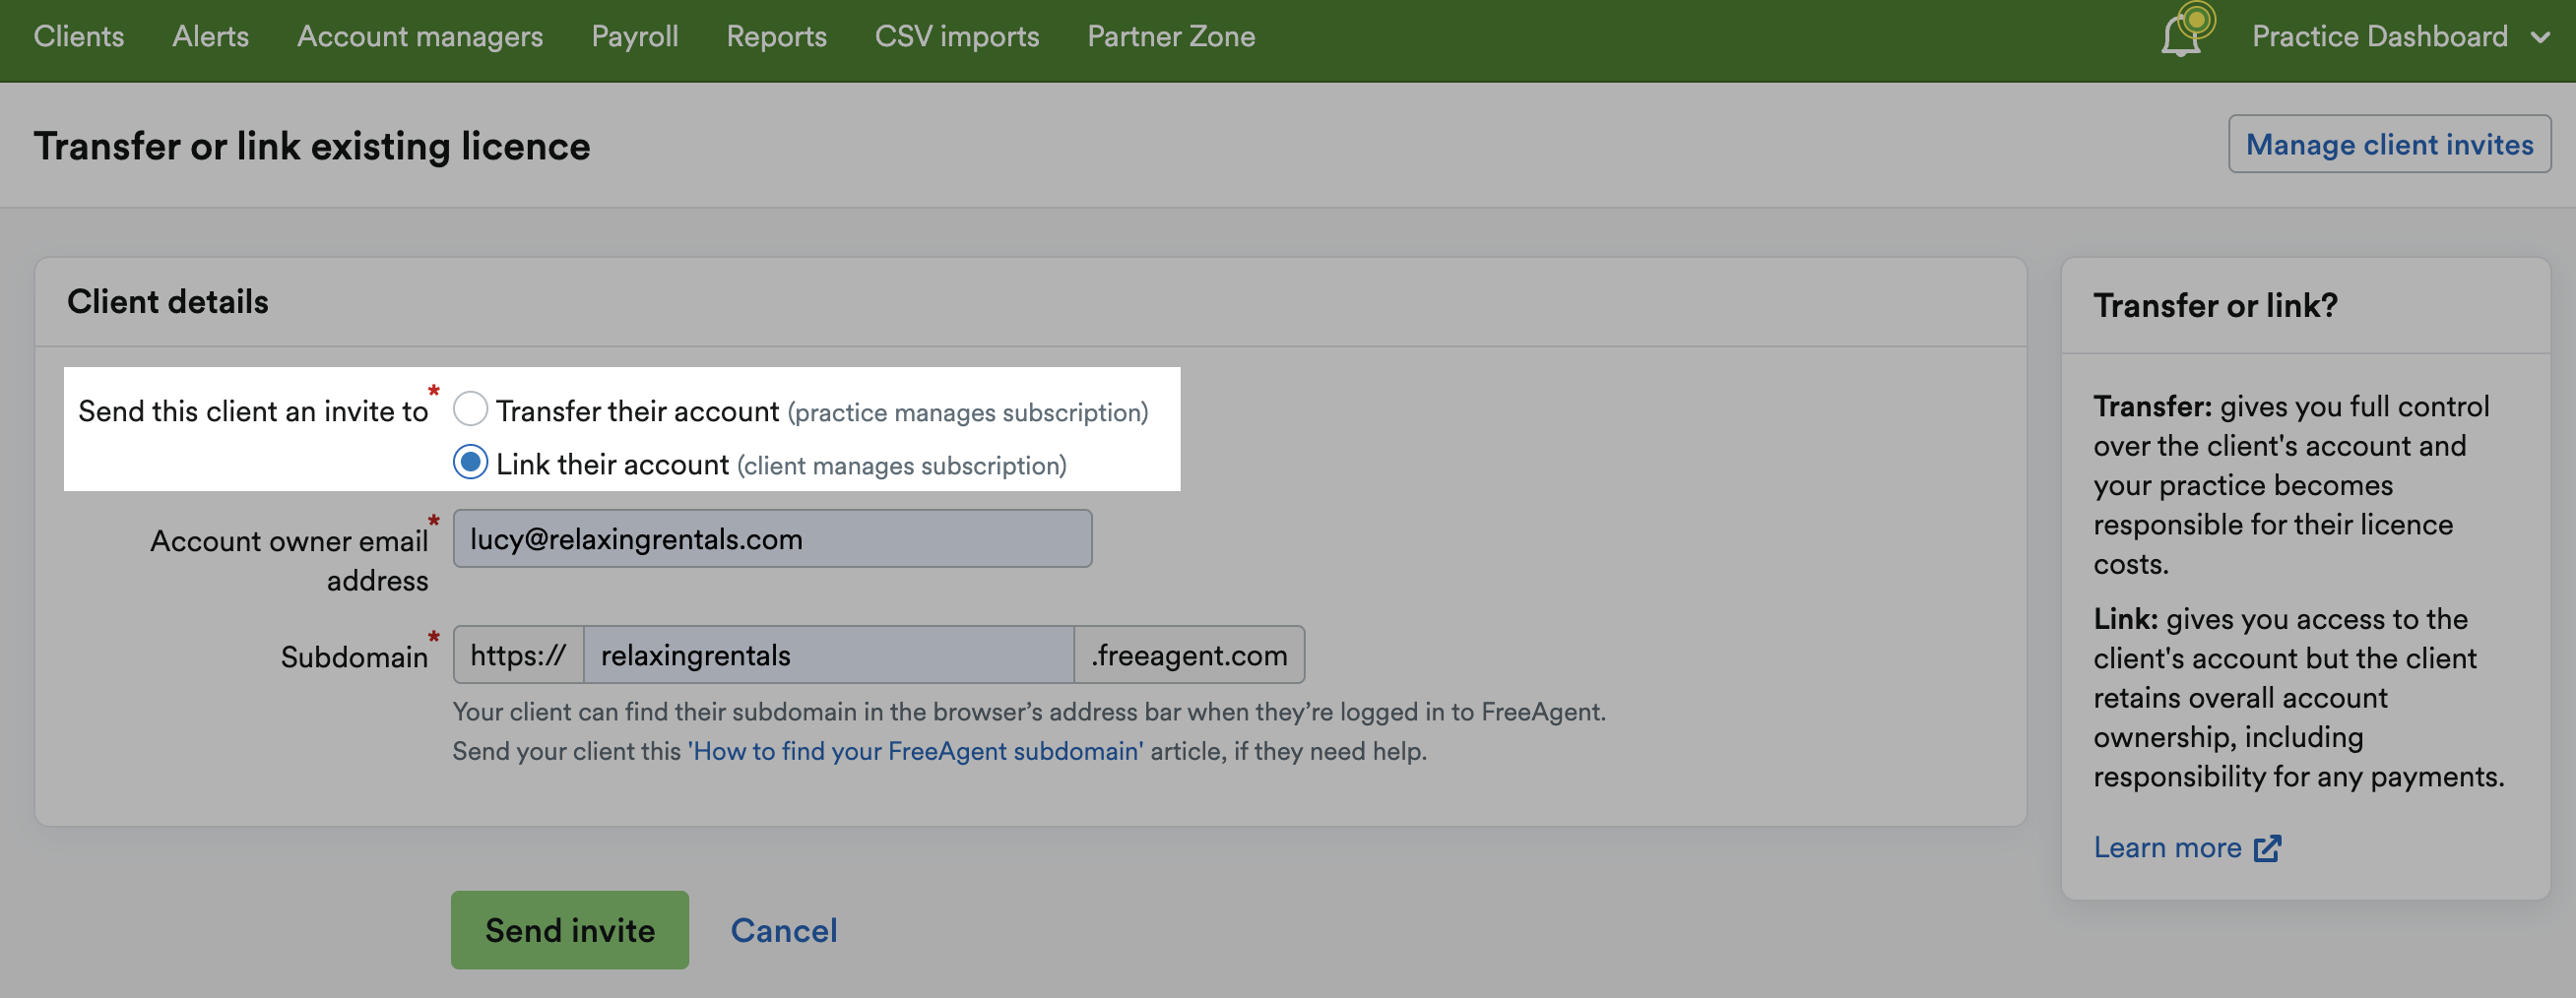
Task: Open the Partner Zone menu item
Action: click(1171, 36)
